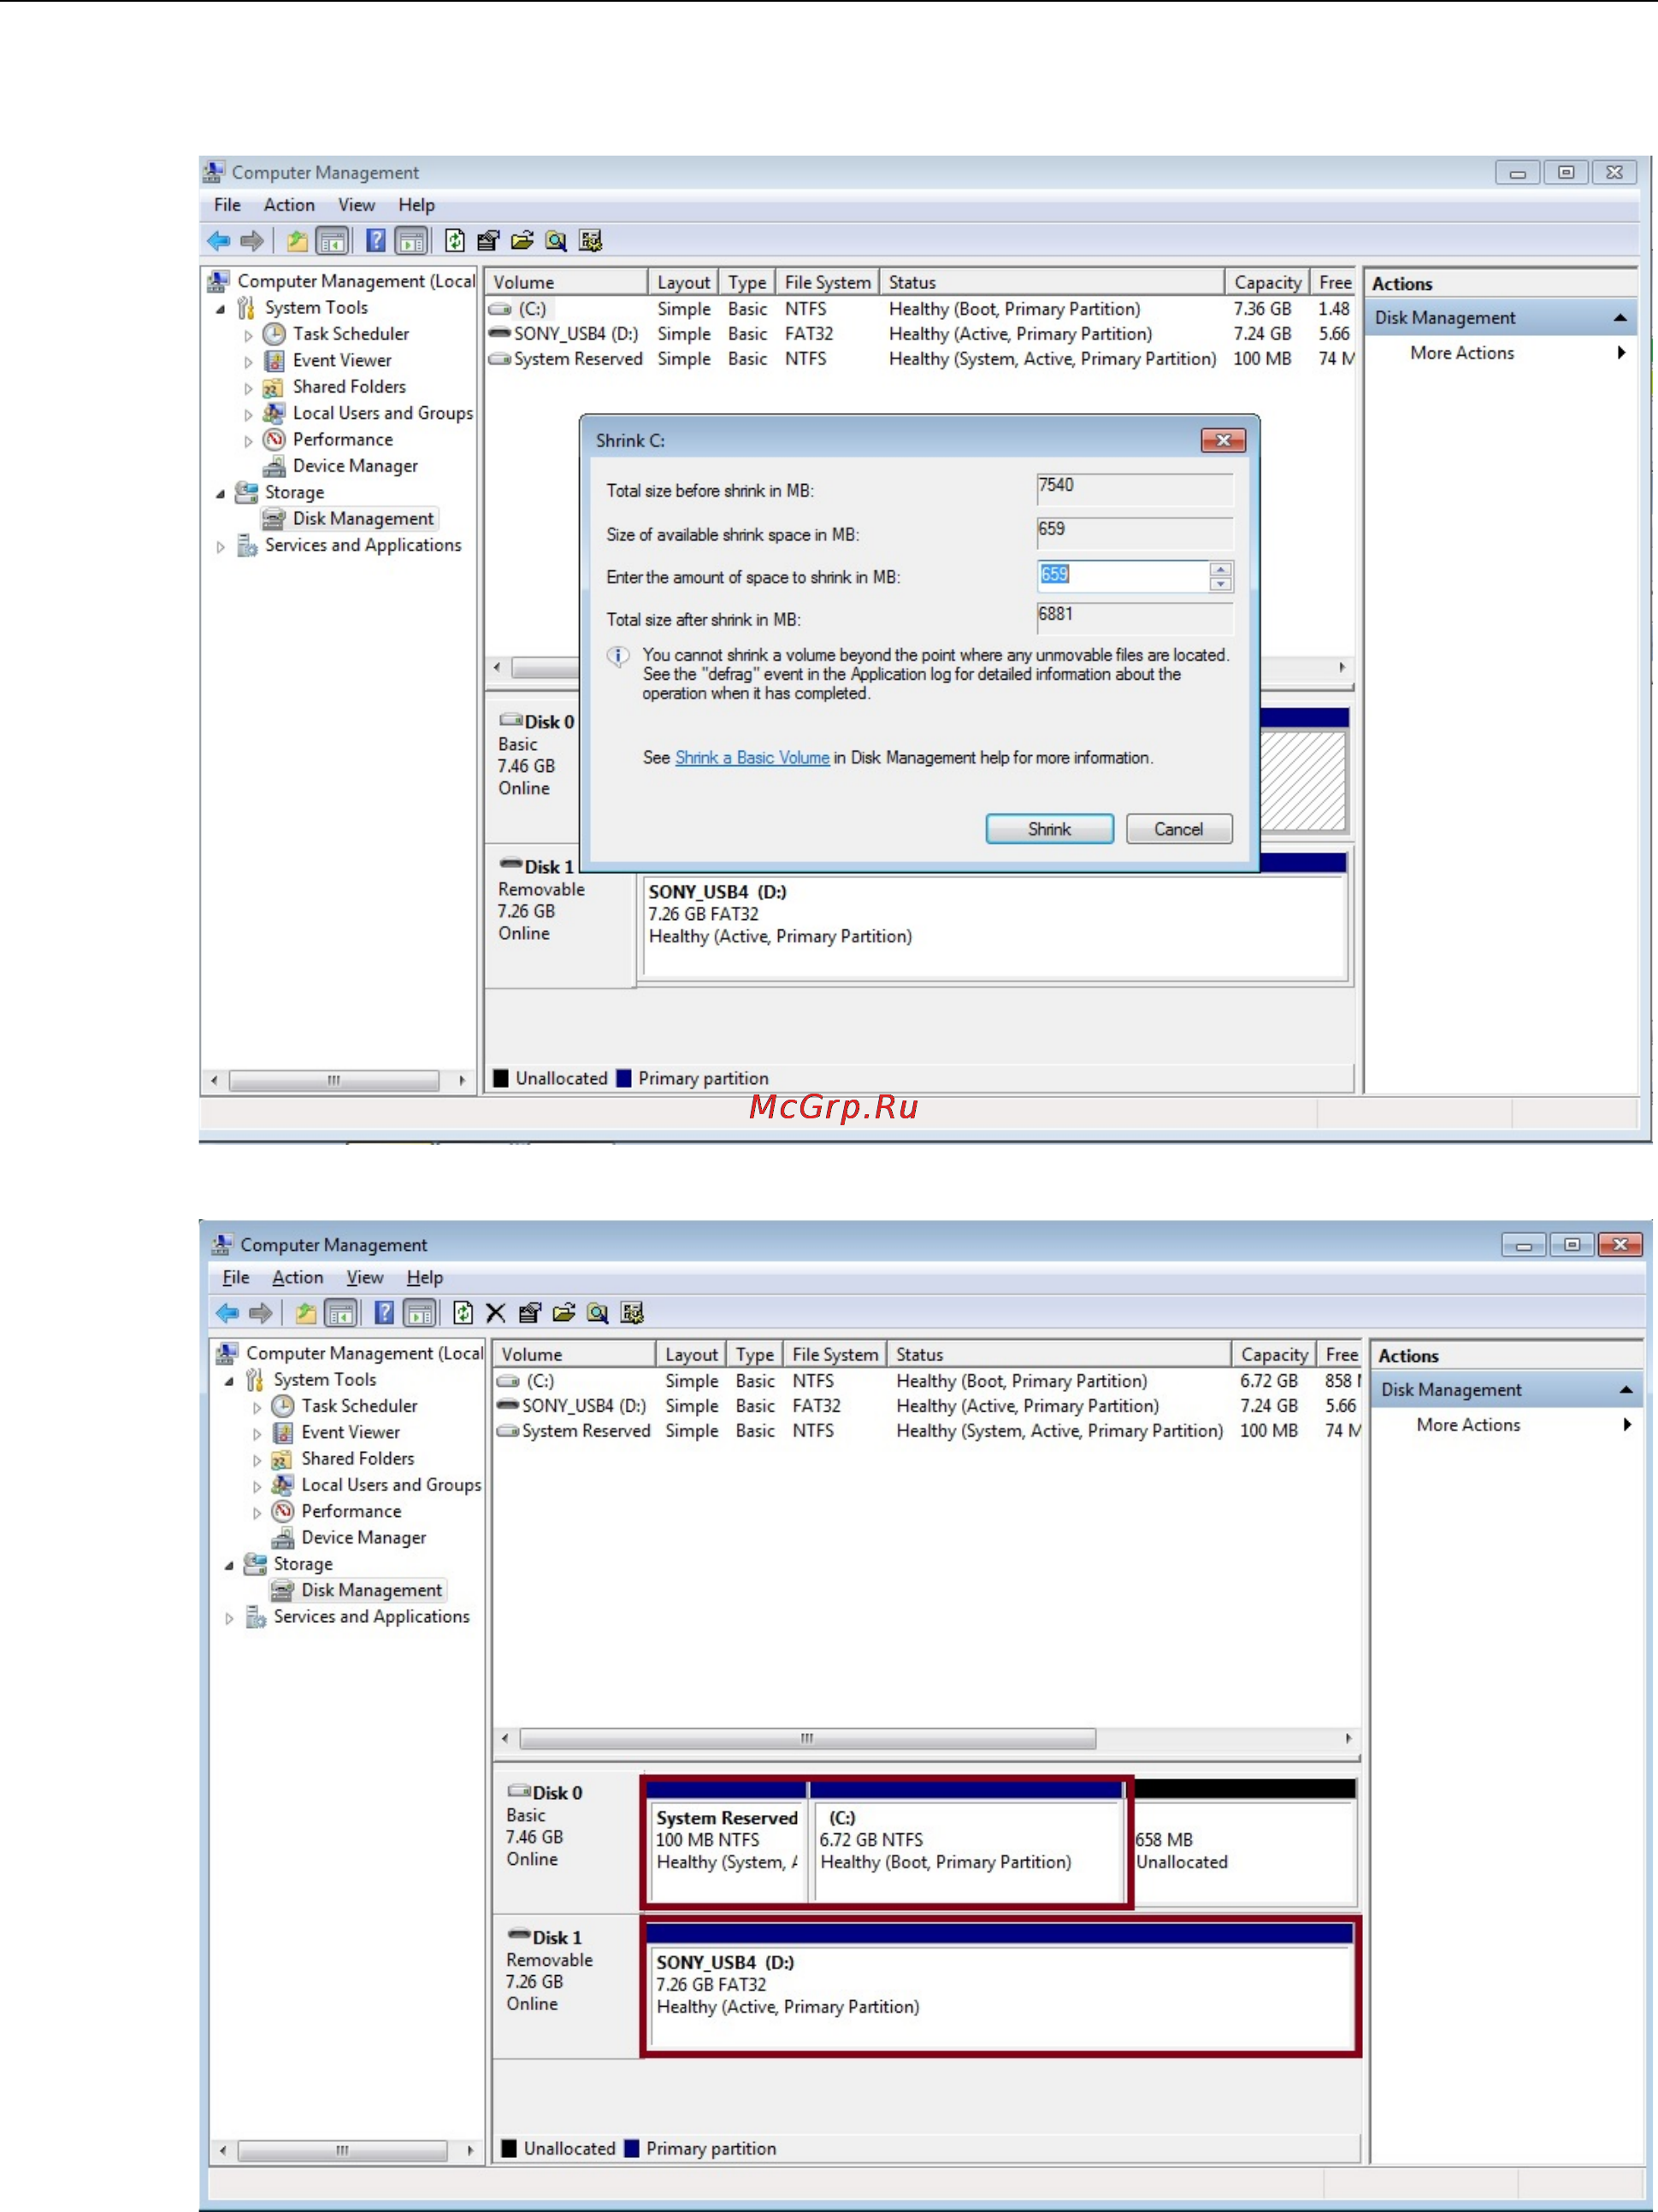Toggle Show/Hide Action Pane icon in upper window

pyautogui.click(x=411, y=240)
